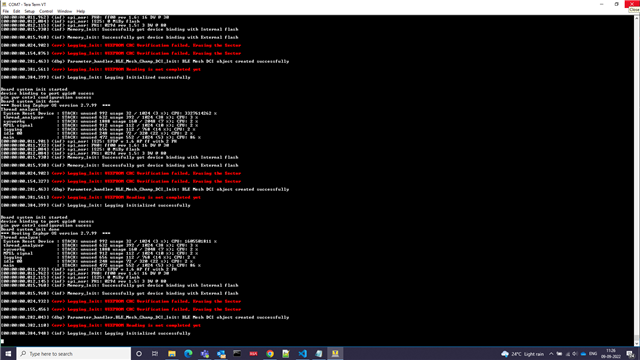The height and width of the screenshot is (360, 640).
Task: Click the battery tray icon
Action: click(559, 354)
